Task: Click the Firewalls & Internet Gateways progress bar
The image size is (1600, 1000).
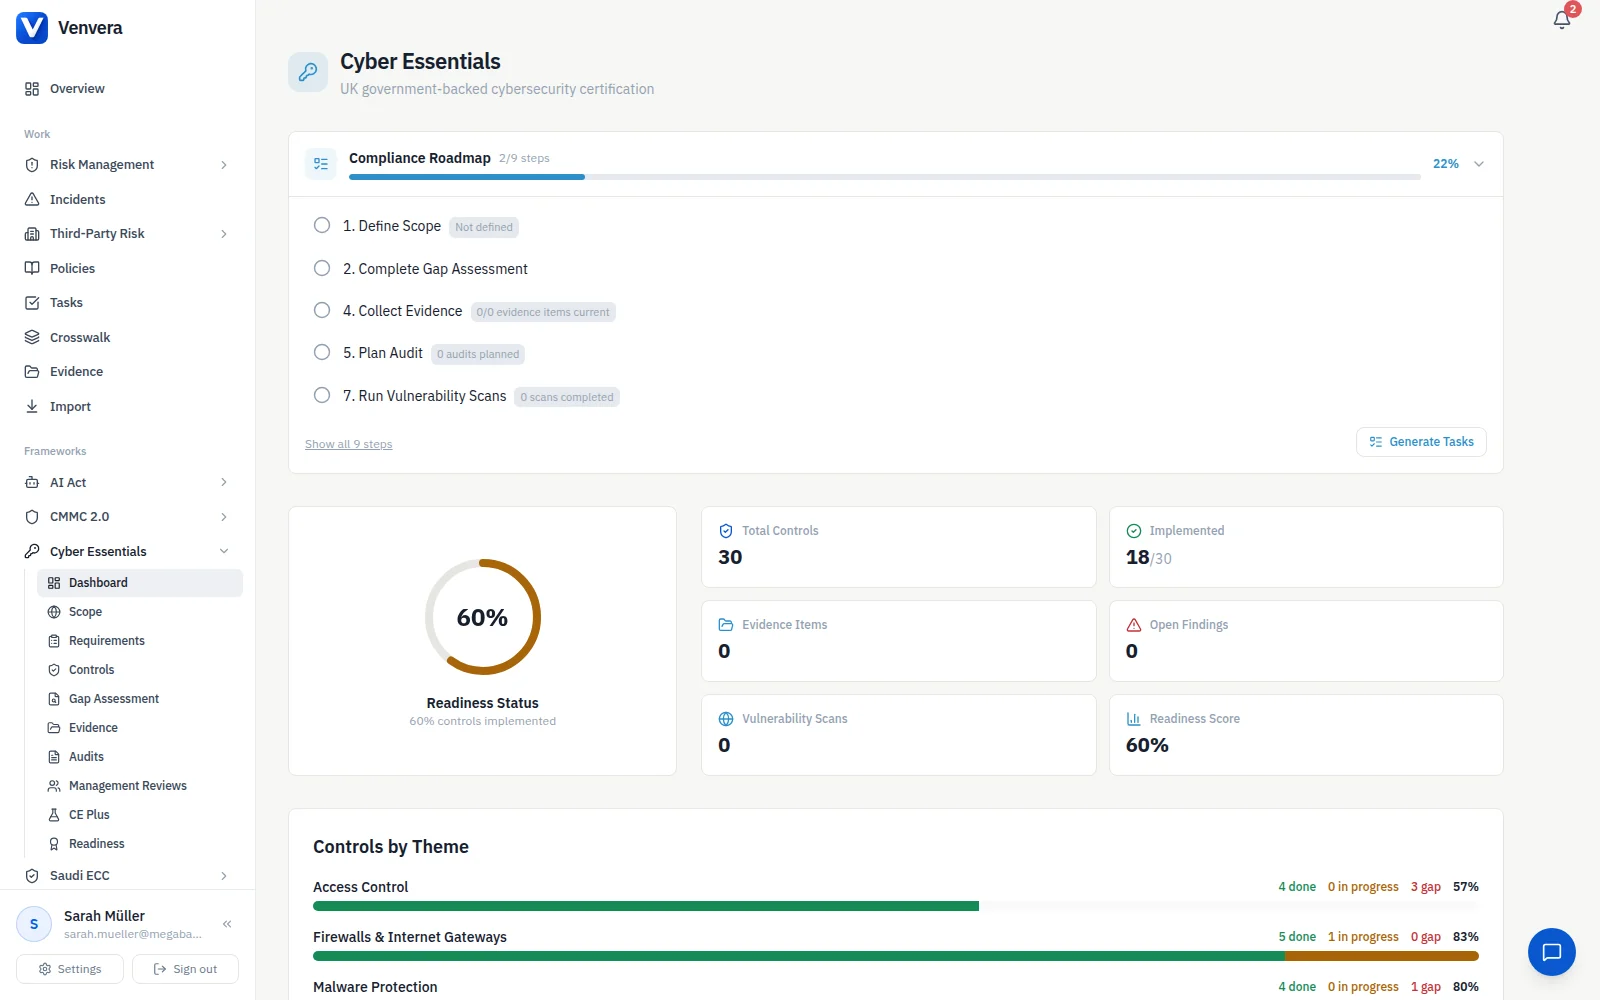Action: (896, 956)
